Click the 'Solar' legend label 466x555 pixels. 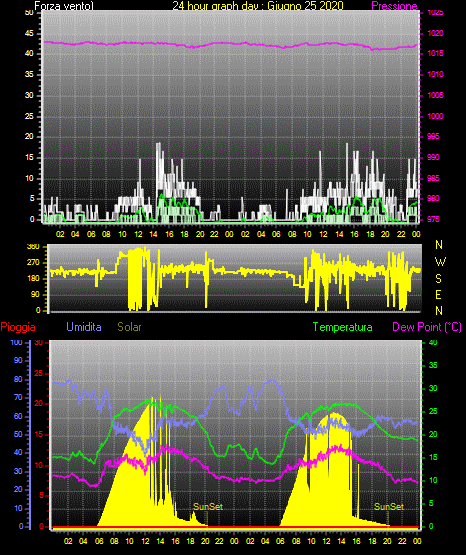coord(129,327)
